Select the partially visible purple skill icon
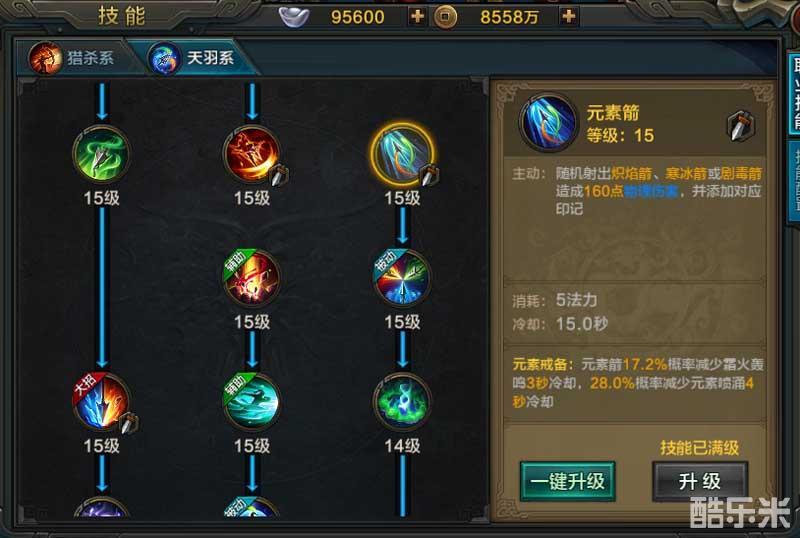 pos(101,506)
